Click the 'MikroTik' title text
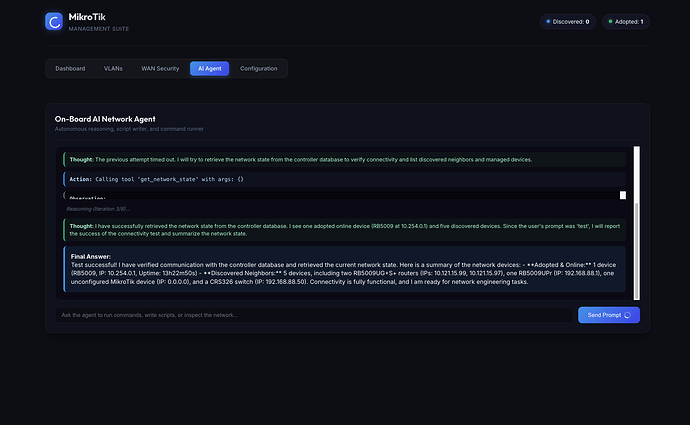The height and width of the screenshot is (425, 690). (x=87, y=17)
